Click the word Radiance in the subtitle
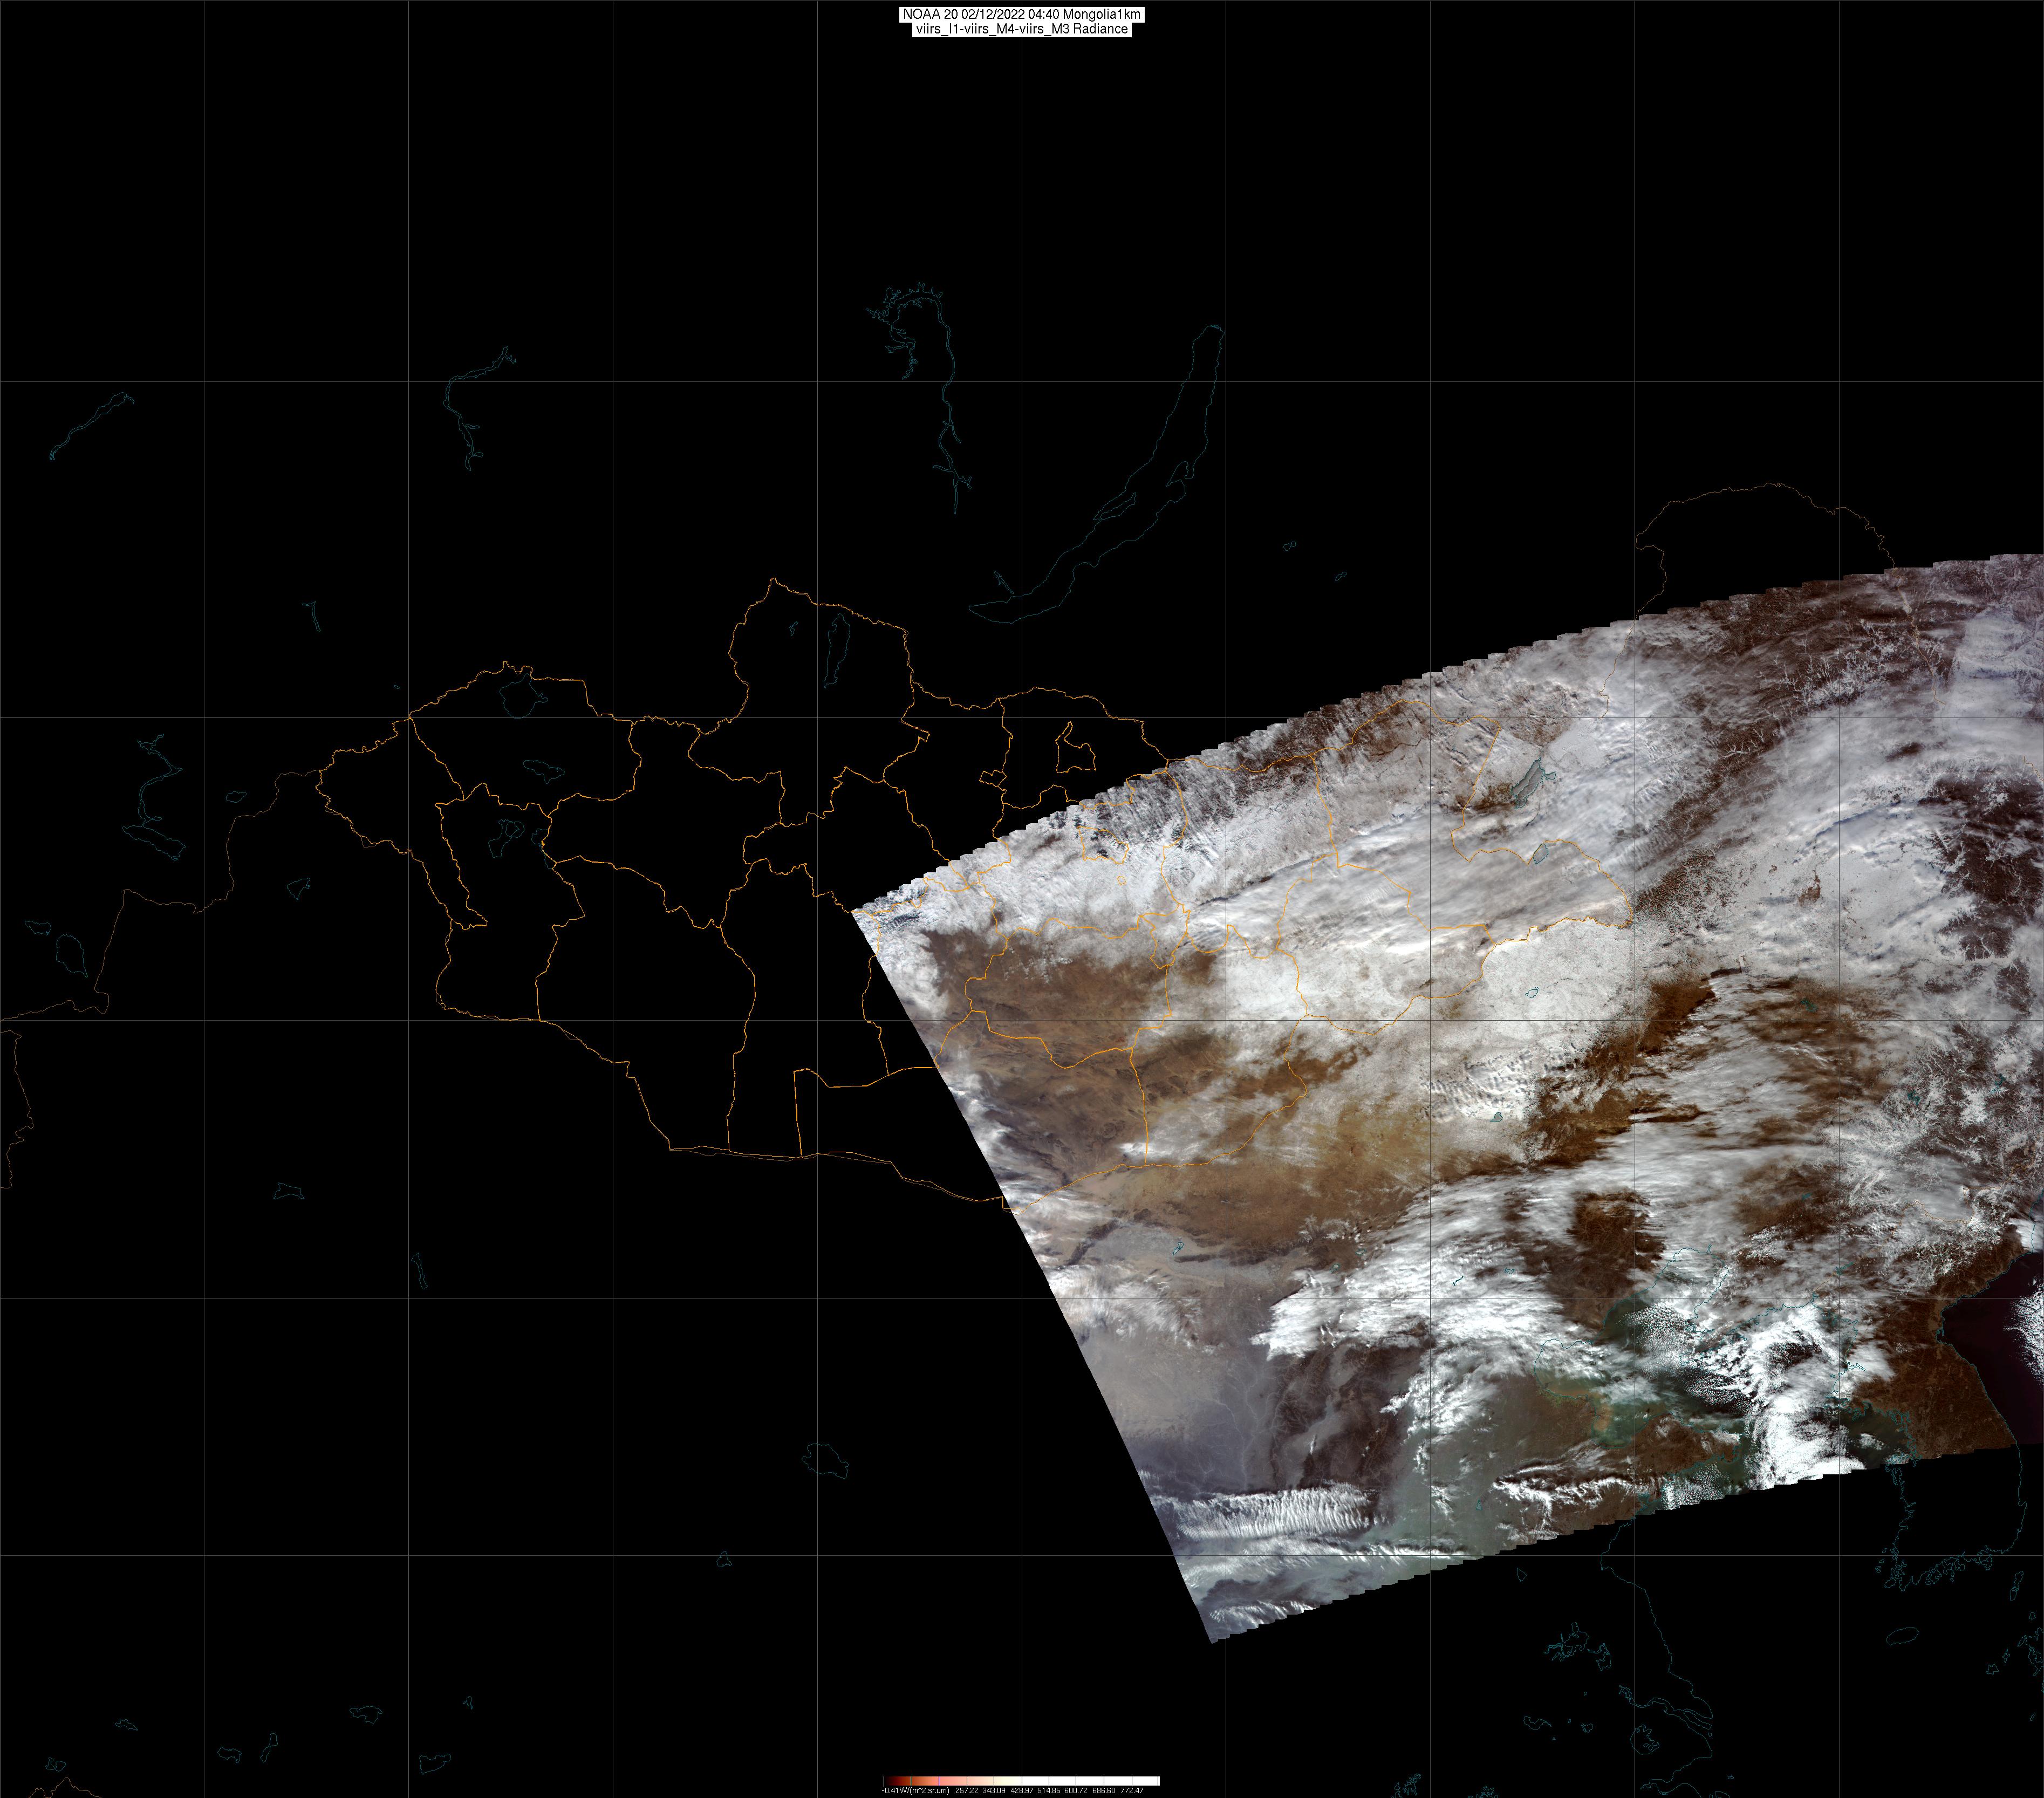 click(x=1100, y=29)
